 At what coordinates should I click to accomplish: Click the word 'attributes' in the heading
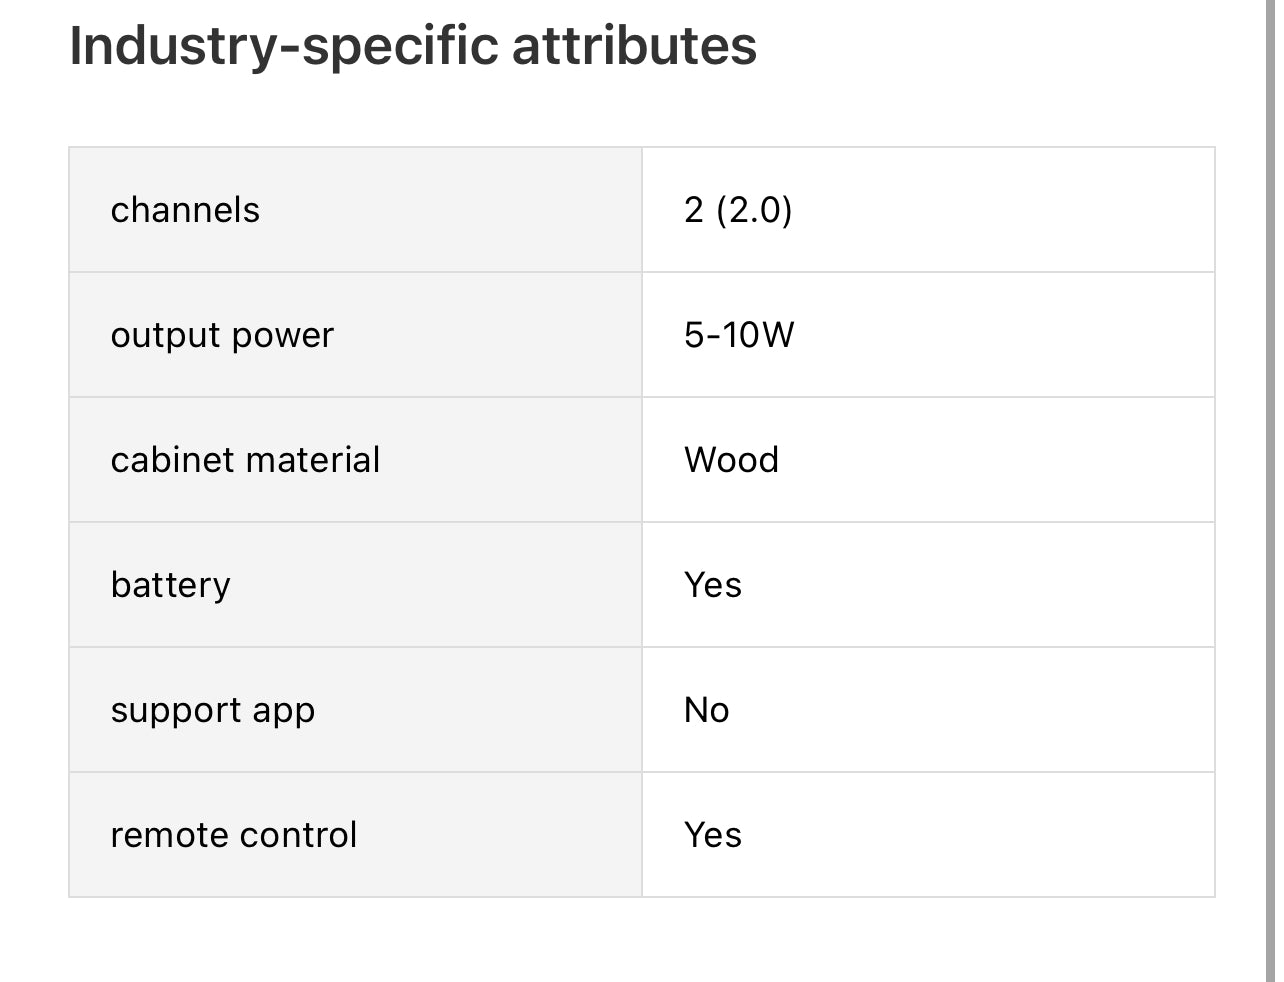pyautogui.click(x=634, y=46)
